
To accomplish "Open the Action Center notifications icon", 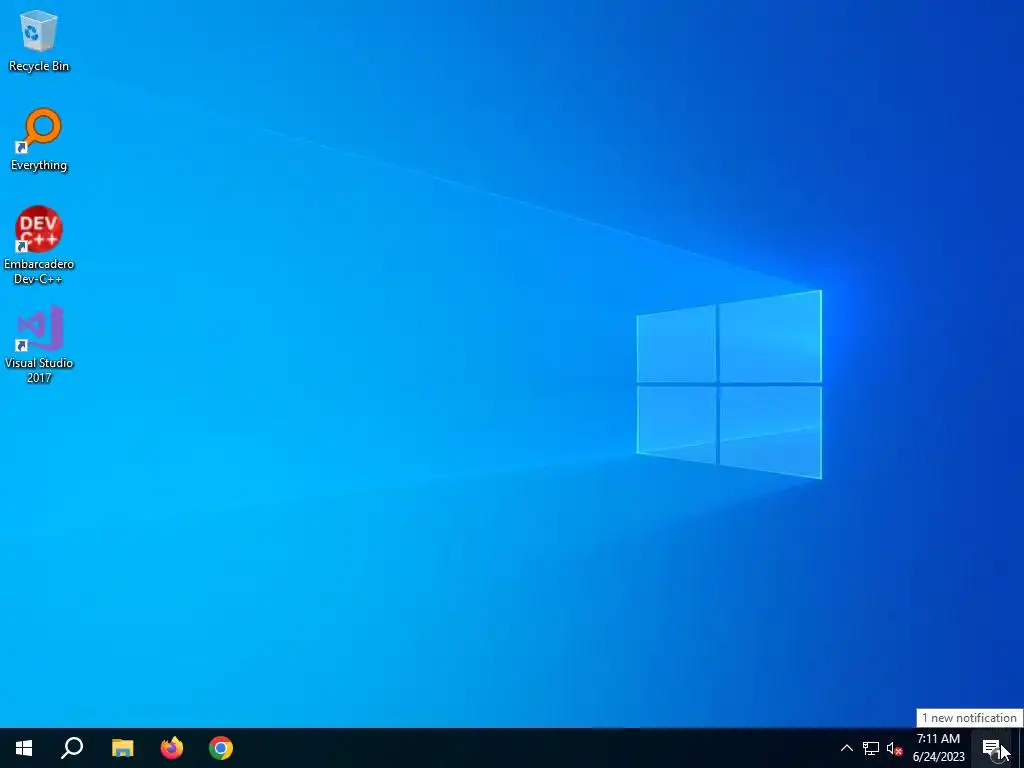I will click(992, 748).
